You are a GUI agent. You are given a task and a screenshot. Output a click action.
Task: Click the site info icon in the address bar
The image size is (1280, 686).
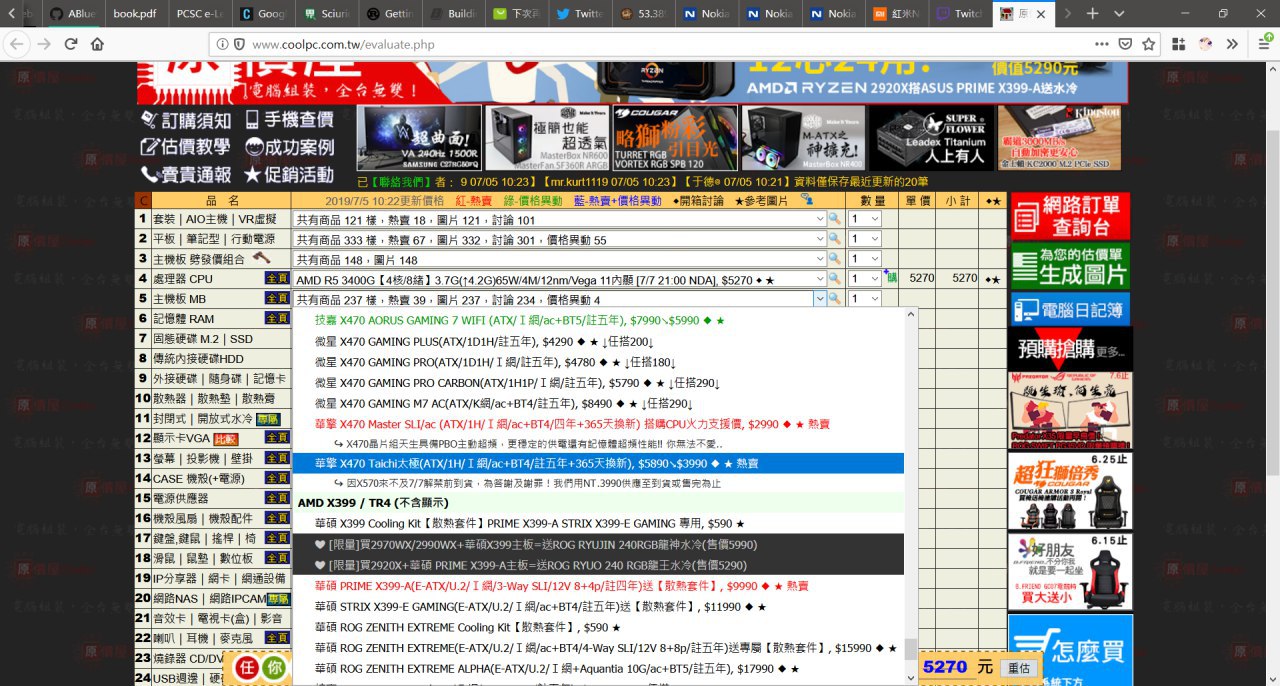(221, 44)
